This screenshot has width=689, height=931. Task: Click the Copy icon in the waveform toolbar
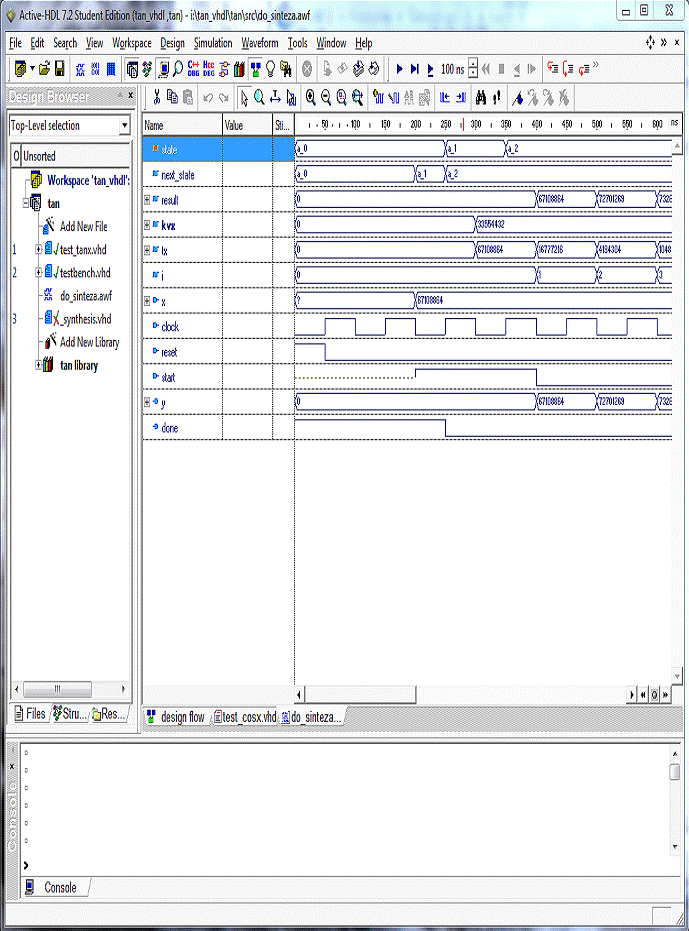point(172,97)
